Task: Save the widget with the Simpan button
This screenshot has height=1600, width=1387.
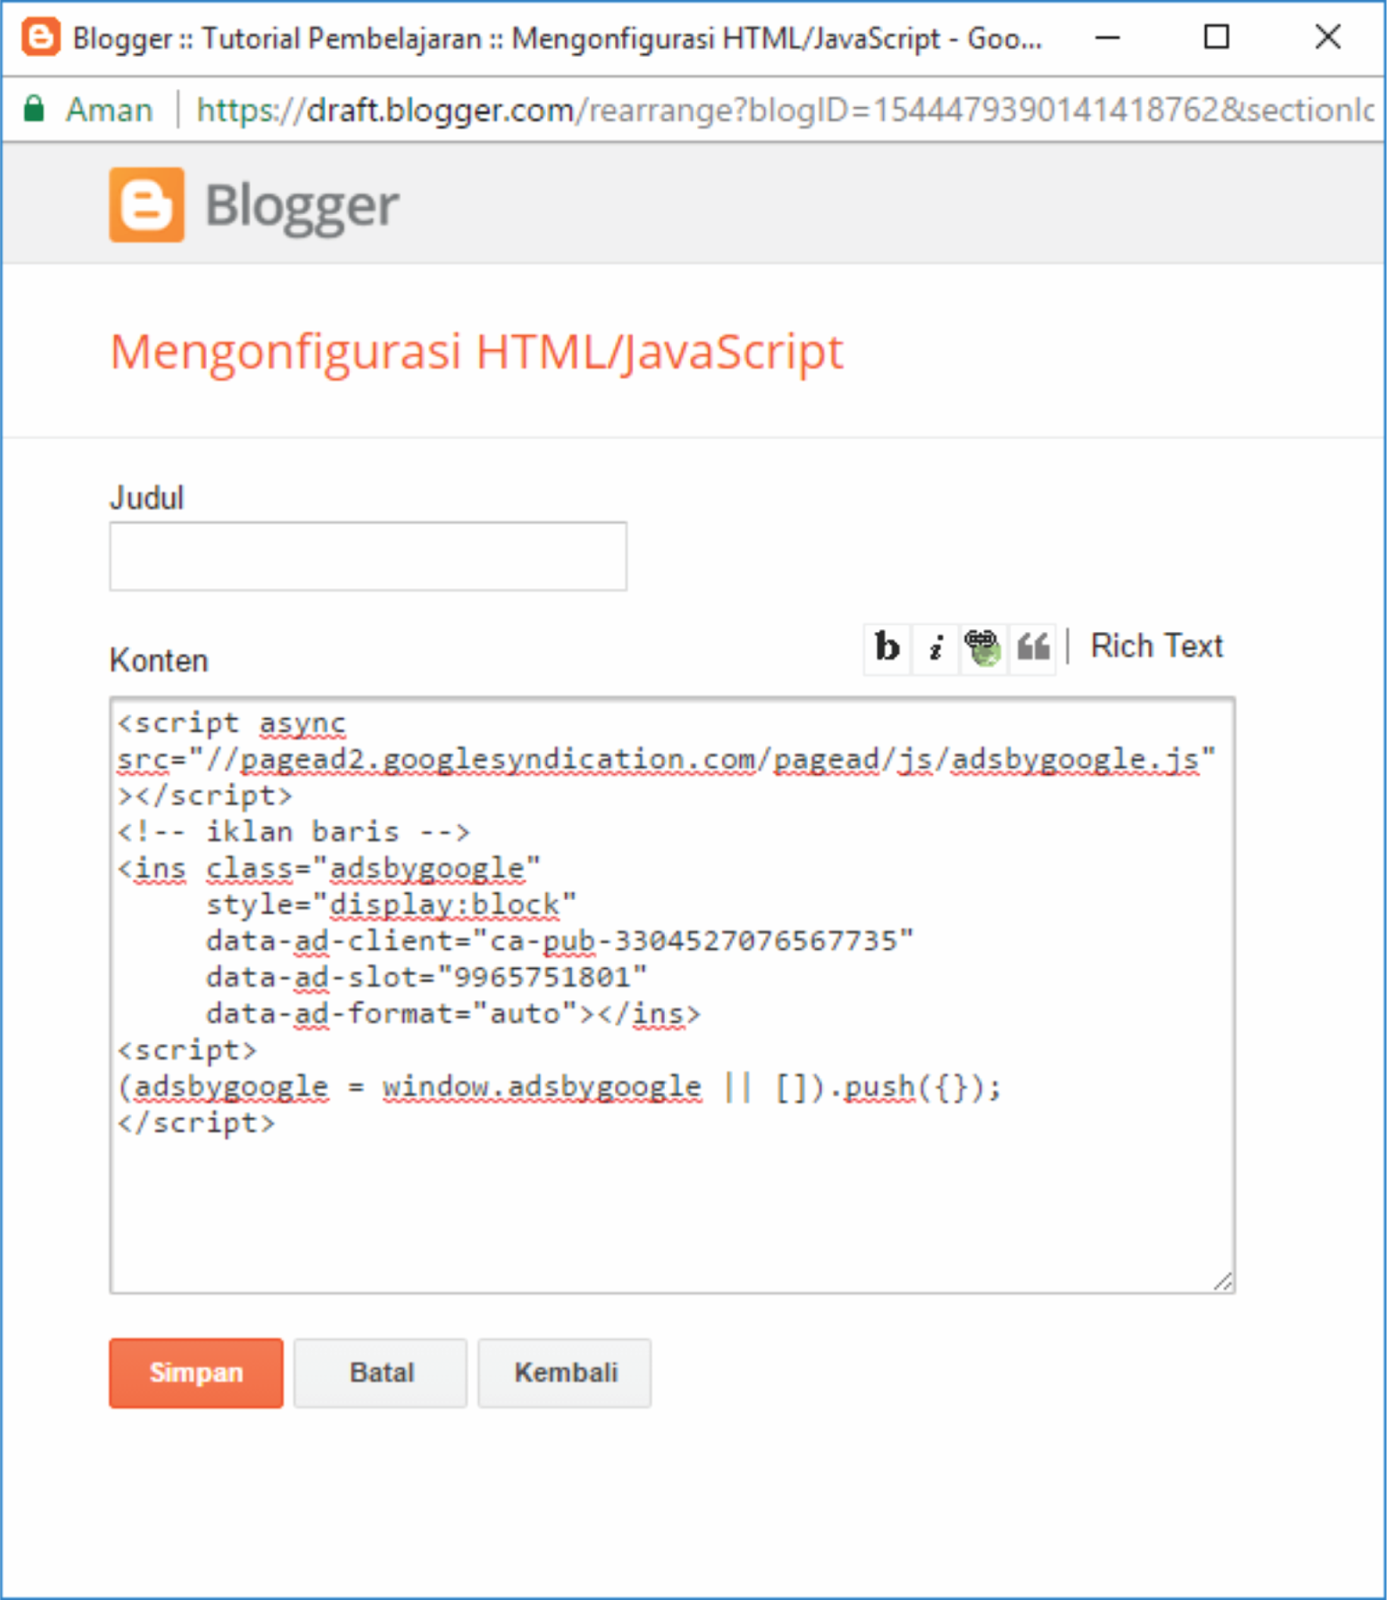Action: pyautogui.click(x=195, y=1373)
